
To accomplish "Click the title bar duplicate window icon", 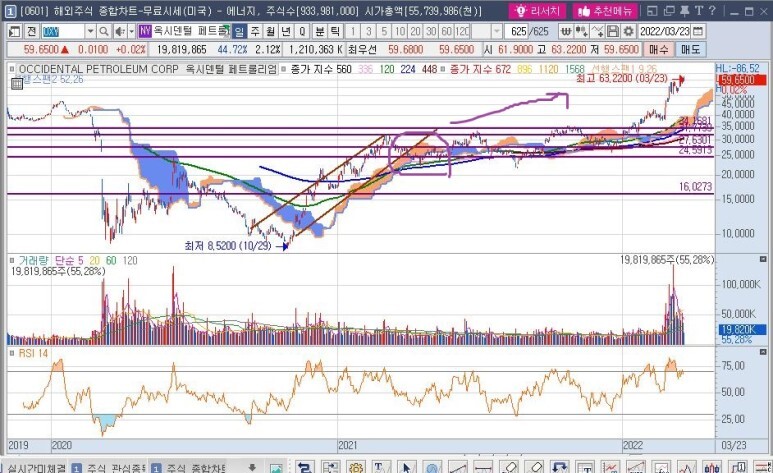I will point(669,10).
